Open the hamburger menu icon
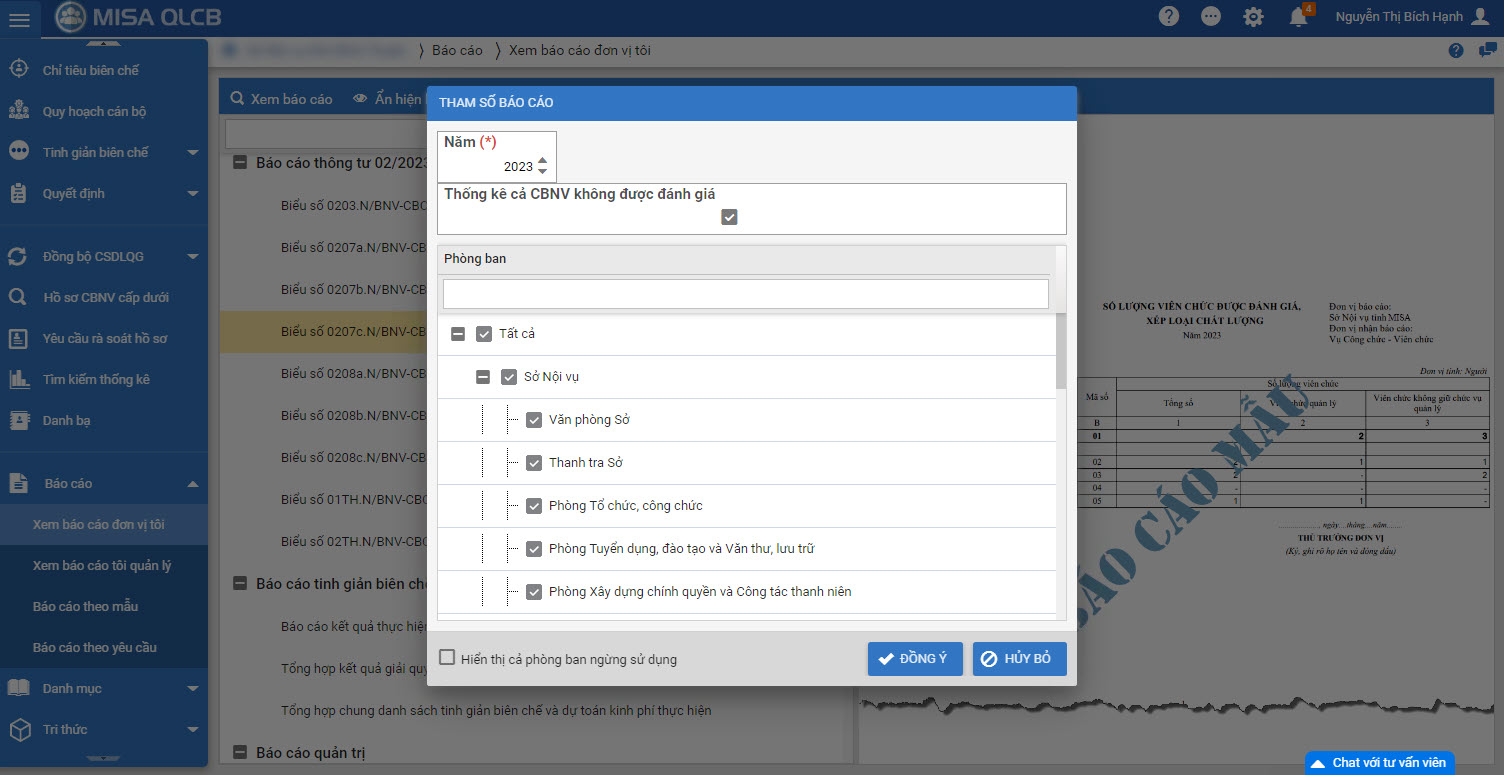Screen dimensions: 1504x775 click(19, 19)
